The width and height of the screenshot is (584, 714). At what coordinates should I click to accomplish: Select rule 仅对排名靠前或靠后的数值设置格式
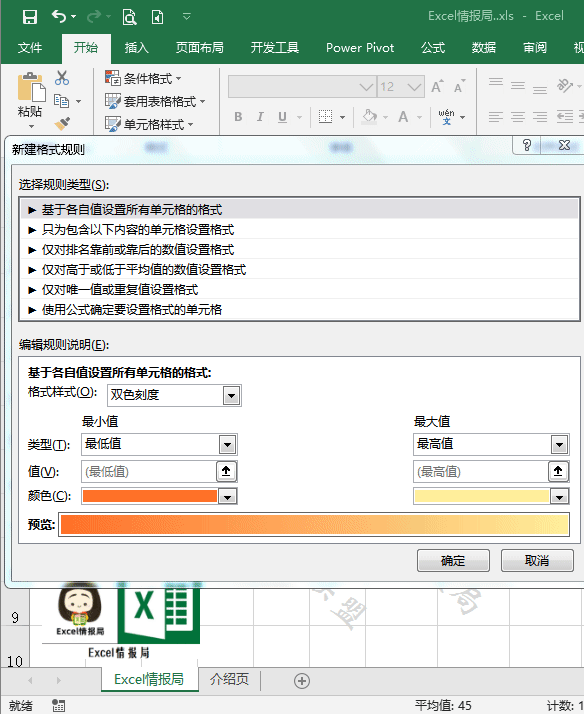coord(300,250)
